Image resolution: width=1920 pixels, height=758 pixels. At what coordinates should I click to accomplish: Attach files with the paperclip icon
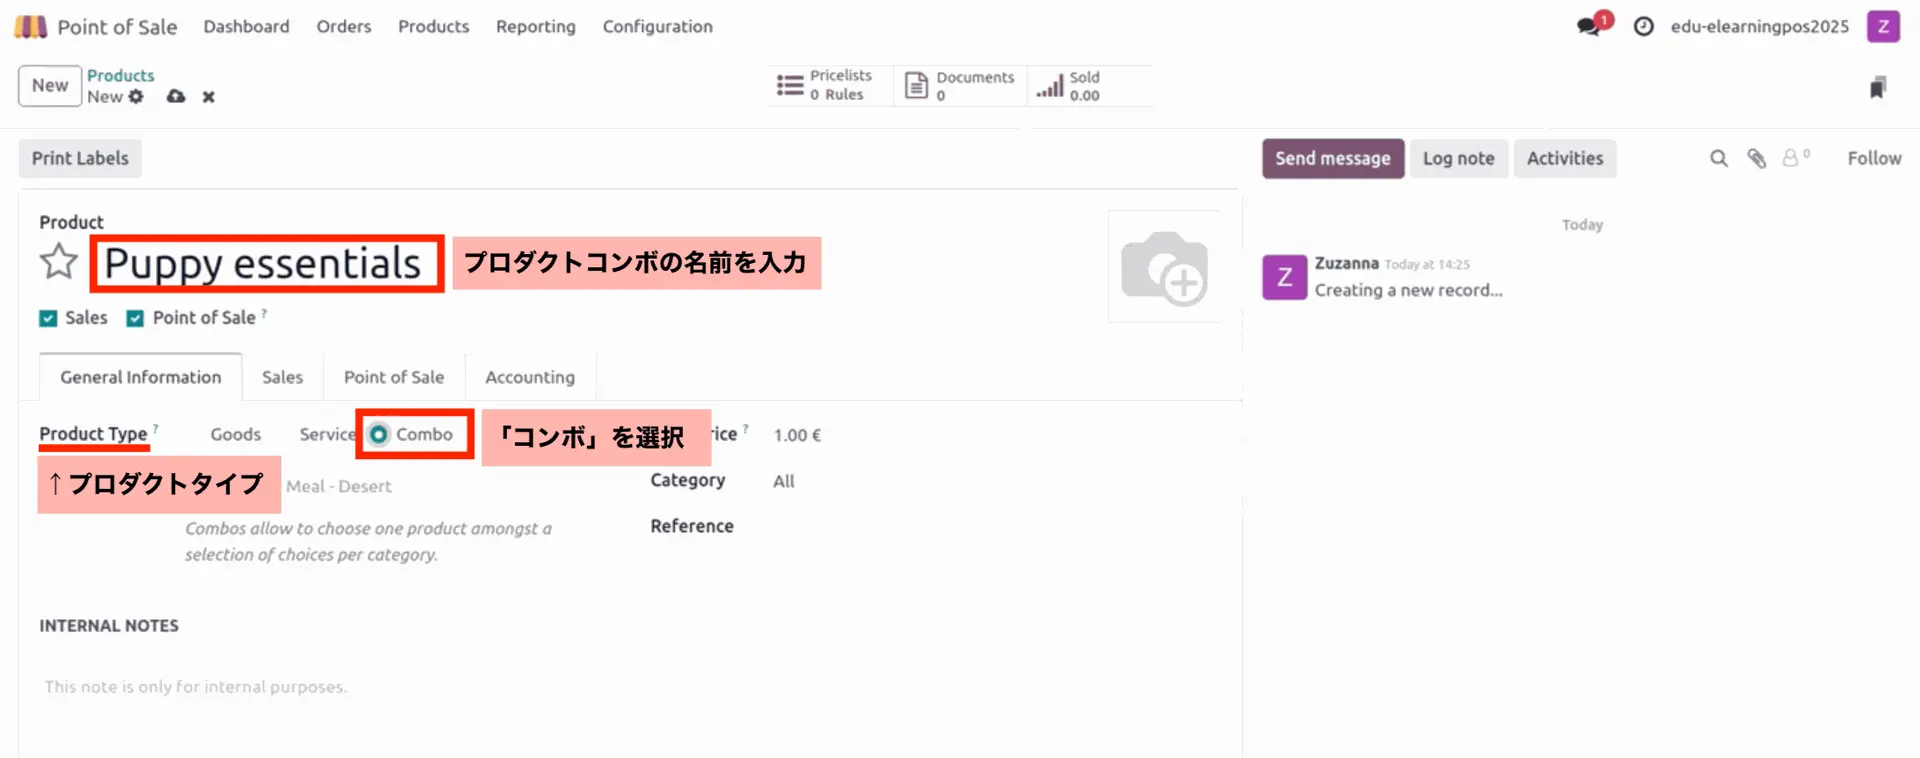tap(1757, 158)
